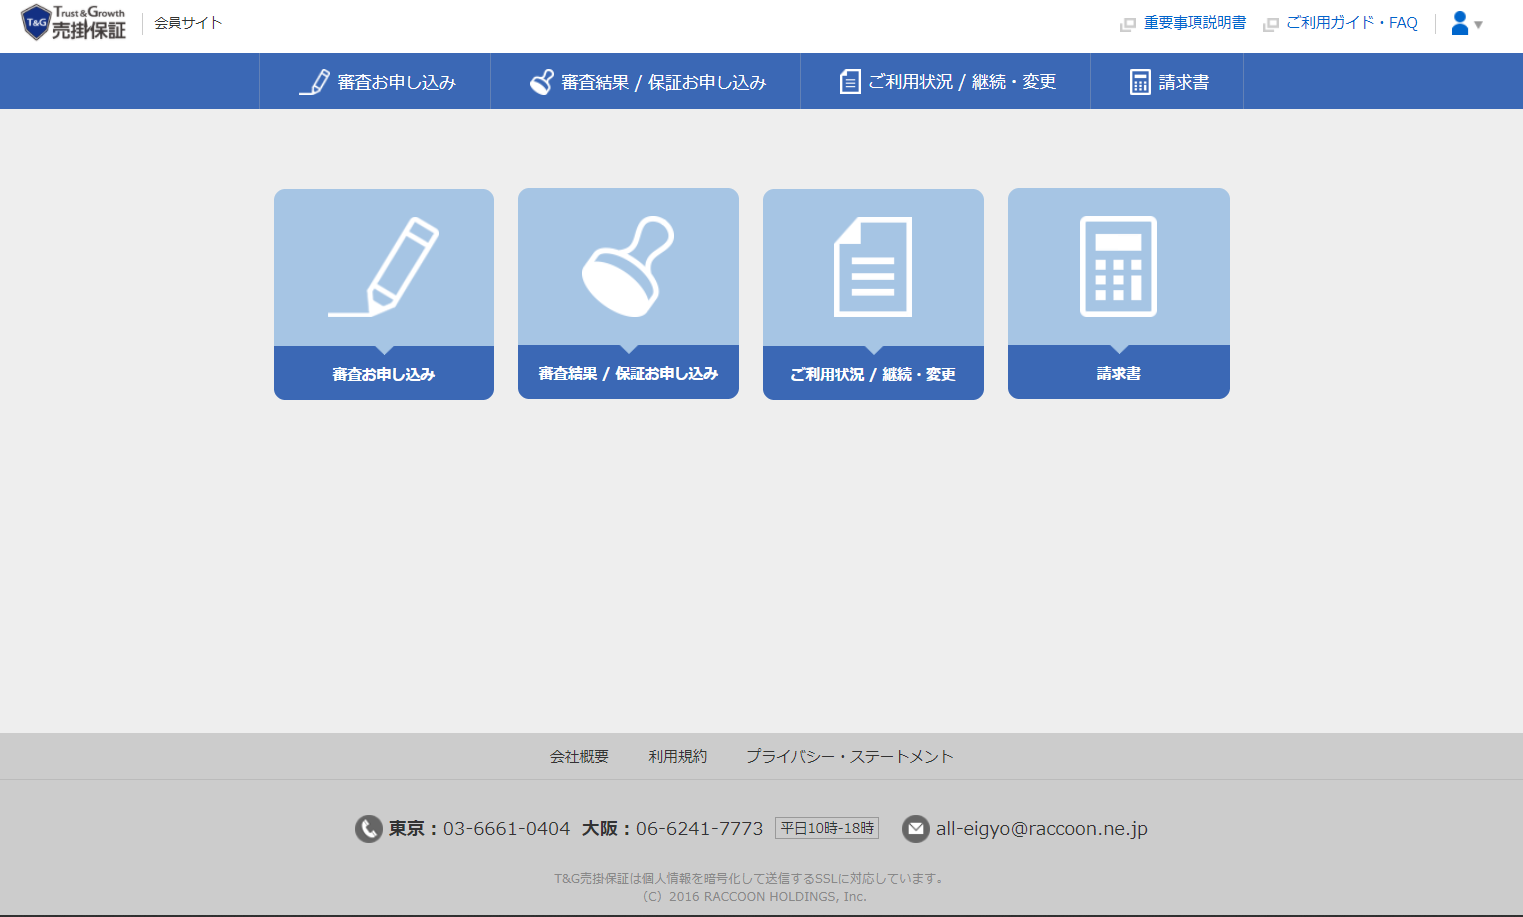Open ご利用ガイド・FAQ link
1523x917 pixels.
(x=1352, y=23)
